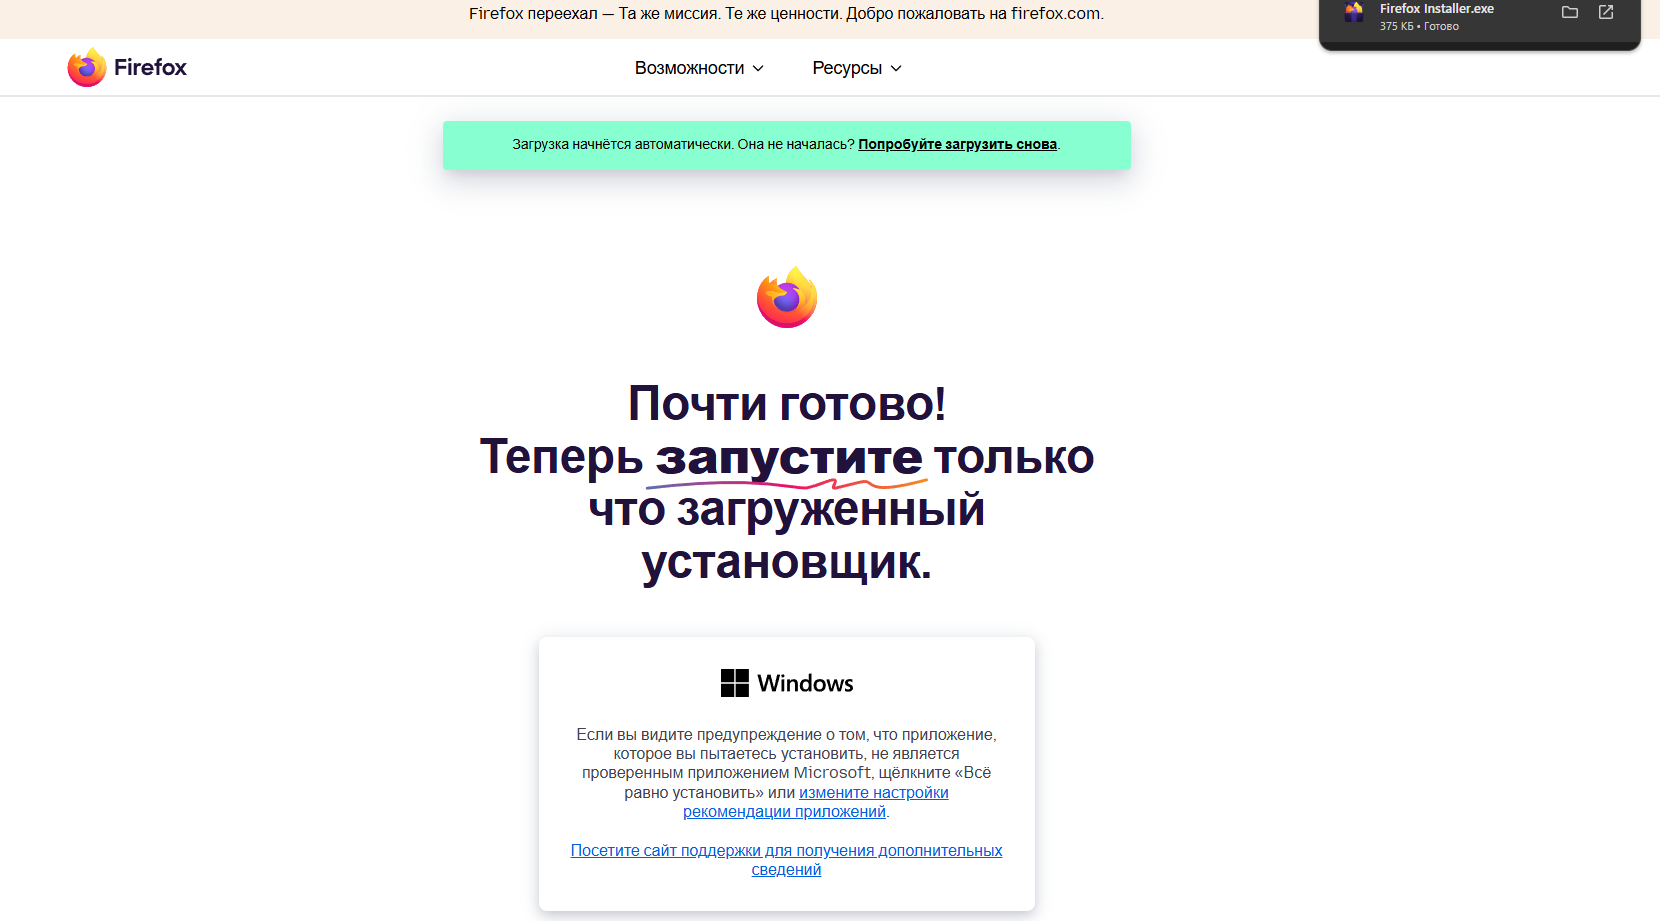This screenshot has height=921, width=1660.
Task: Expand the Ресурсы menu
Action: tap(857, 68)
